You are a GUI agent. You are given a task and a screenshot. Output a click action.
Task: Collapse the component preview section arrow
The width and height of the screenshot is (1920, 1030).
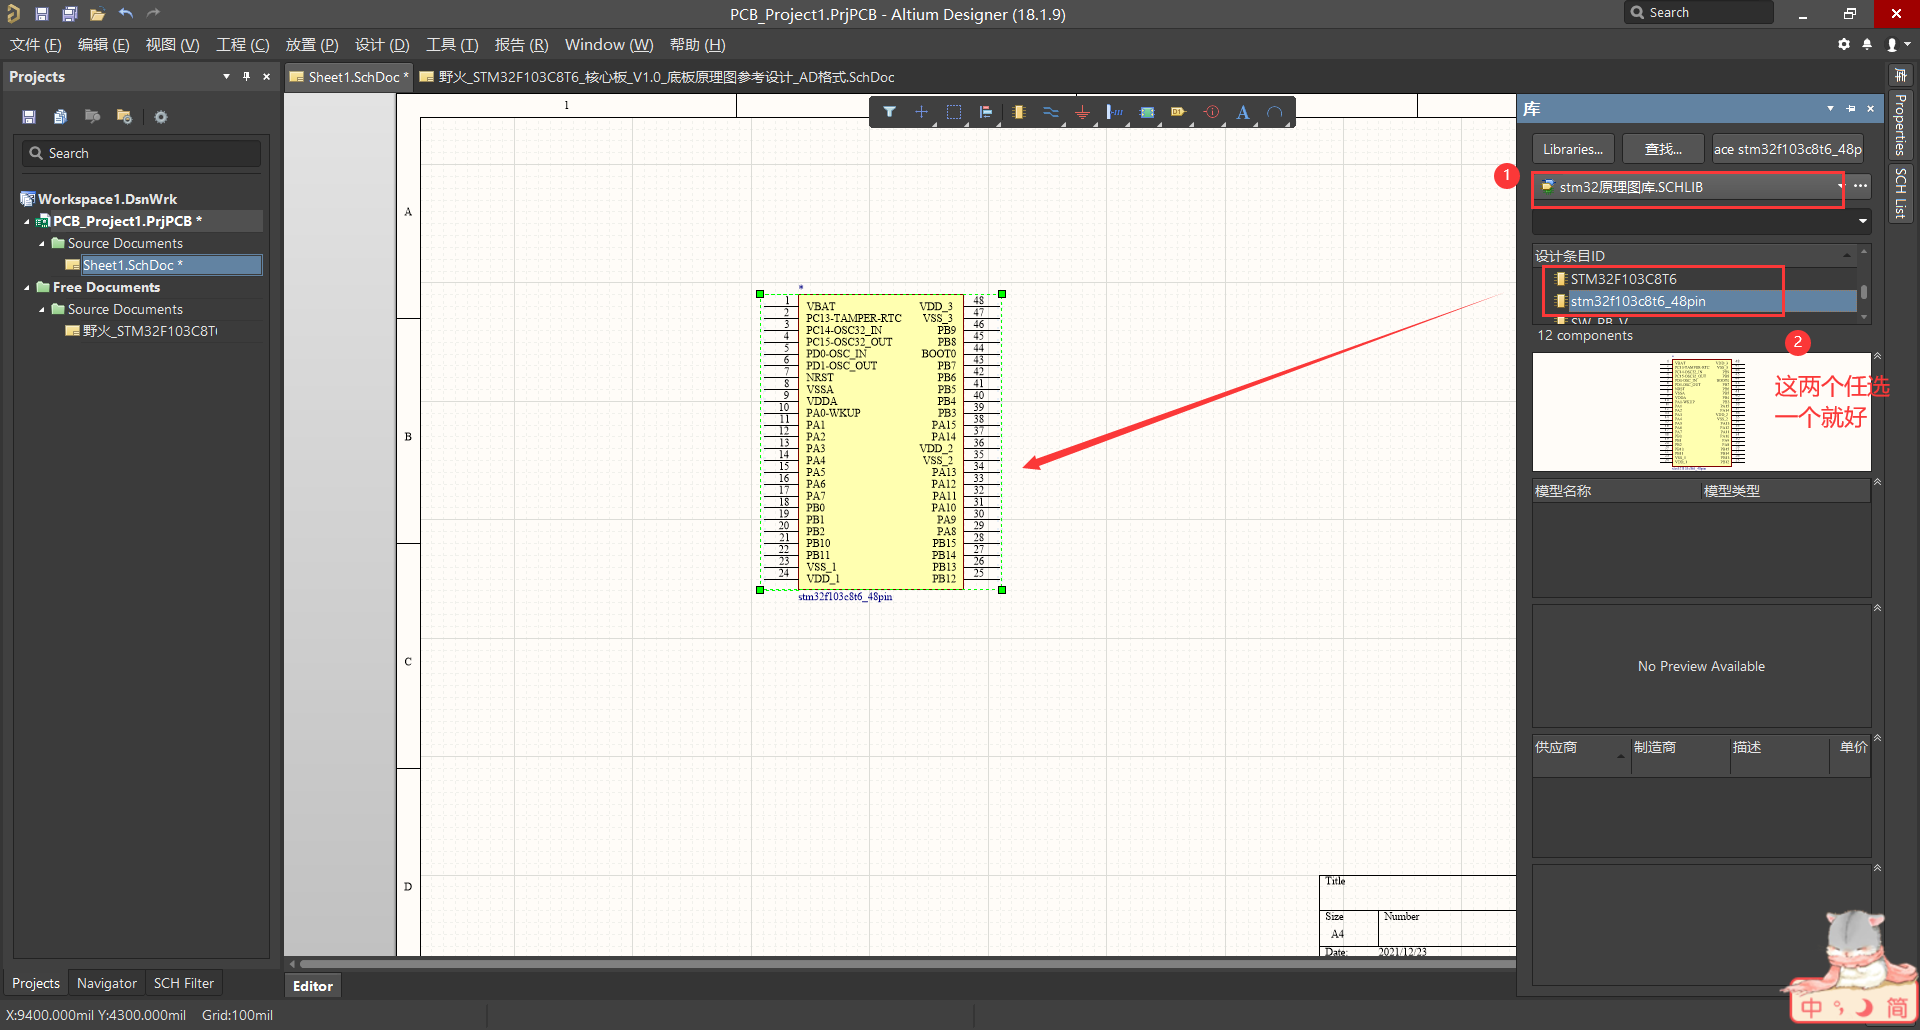click(1877, 356)
